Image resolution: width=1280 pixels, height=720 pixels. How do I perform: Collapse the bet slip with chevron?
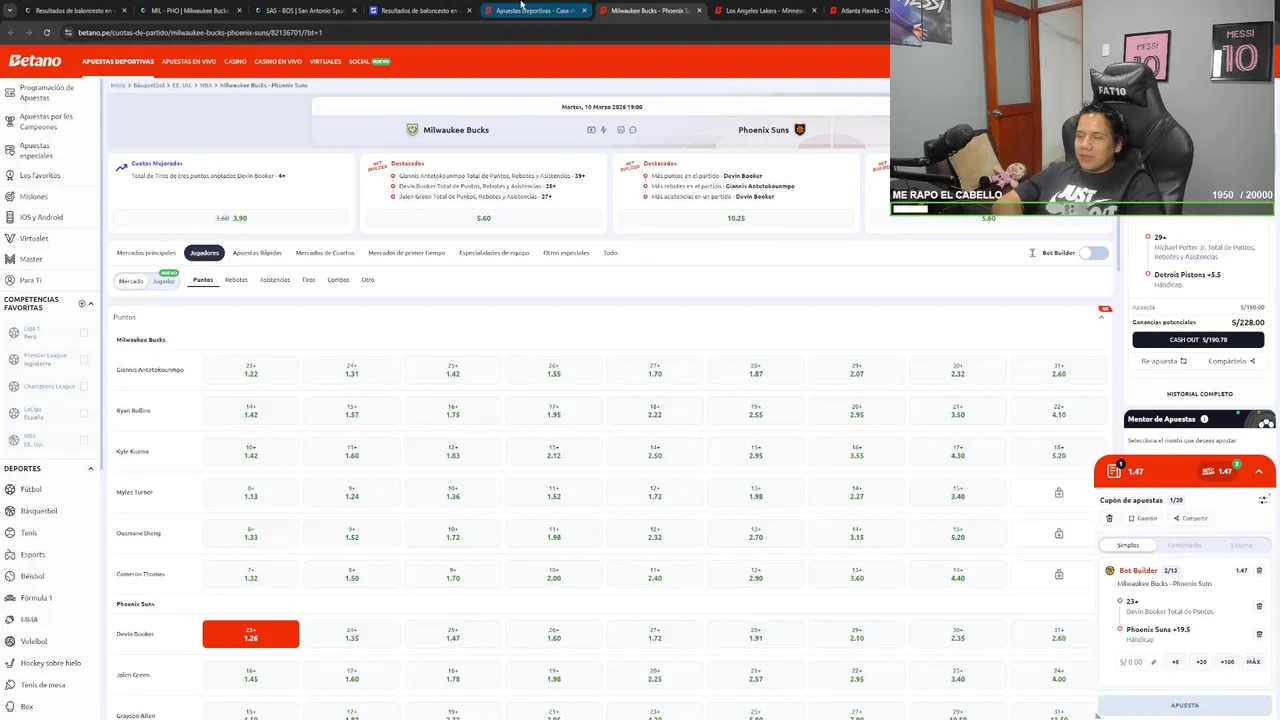[1259, 471]
